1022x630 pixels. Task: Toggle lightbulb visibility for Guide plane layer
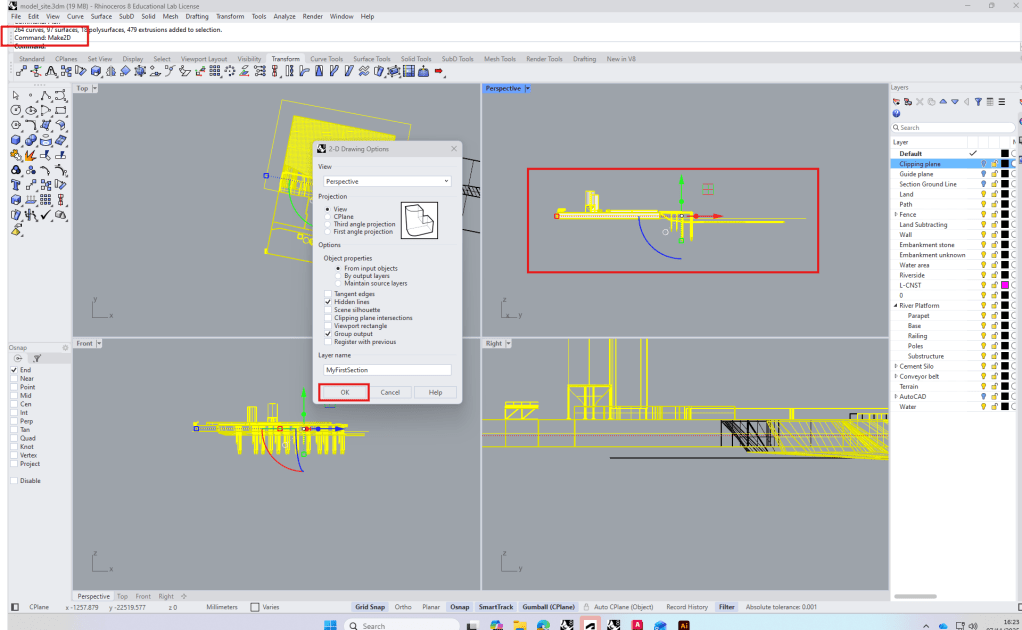(983, 174)
